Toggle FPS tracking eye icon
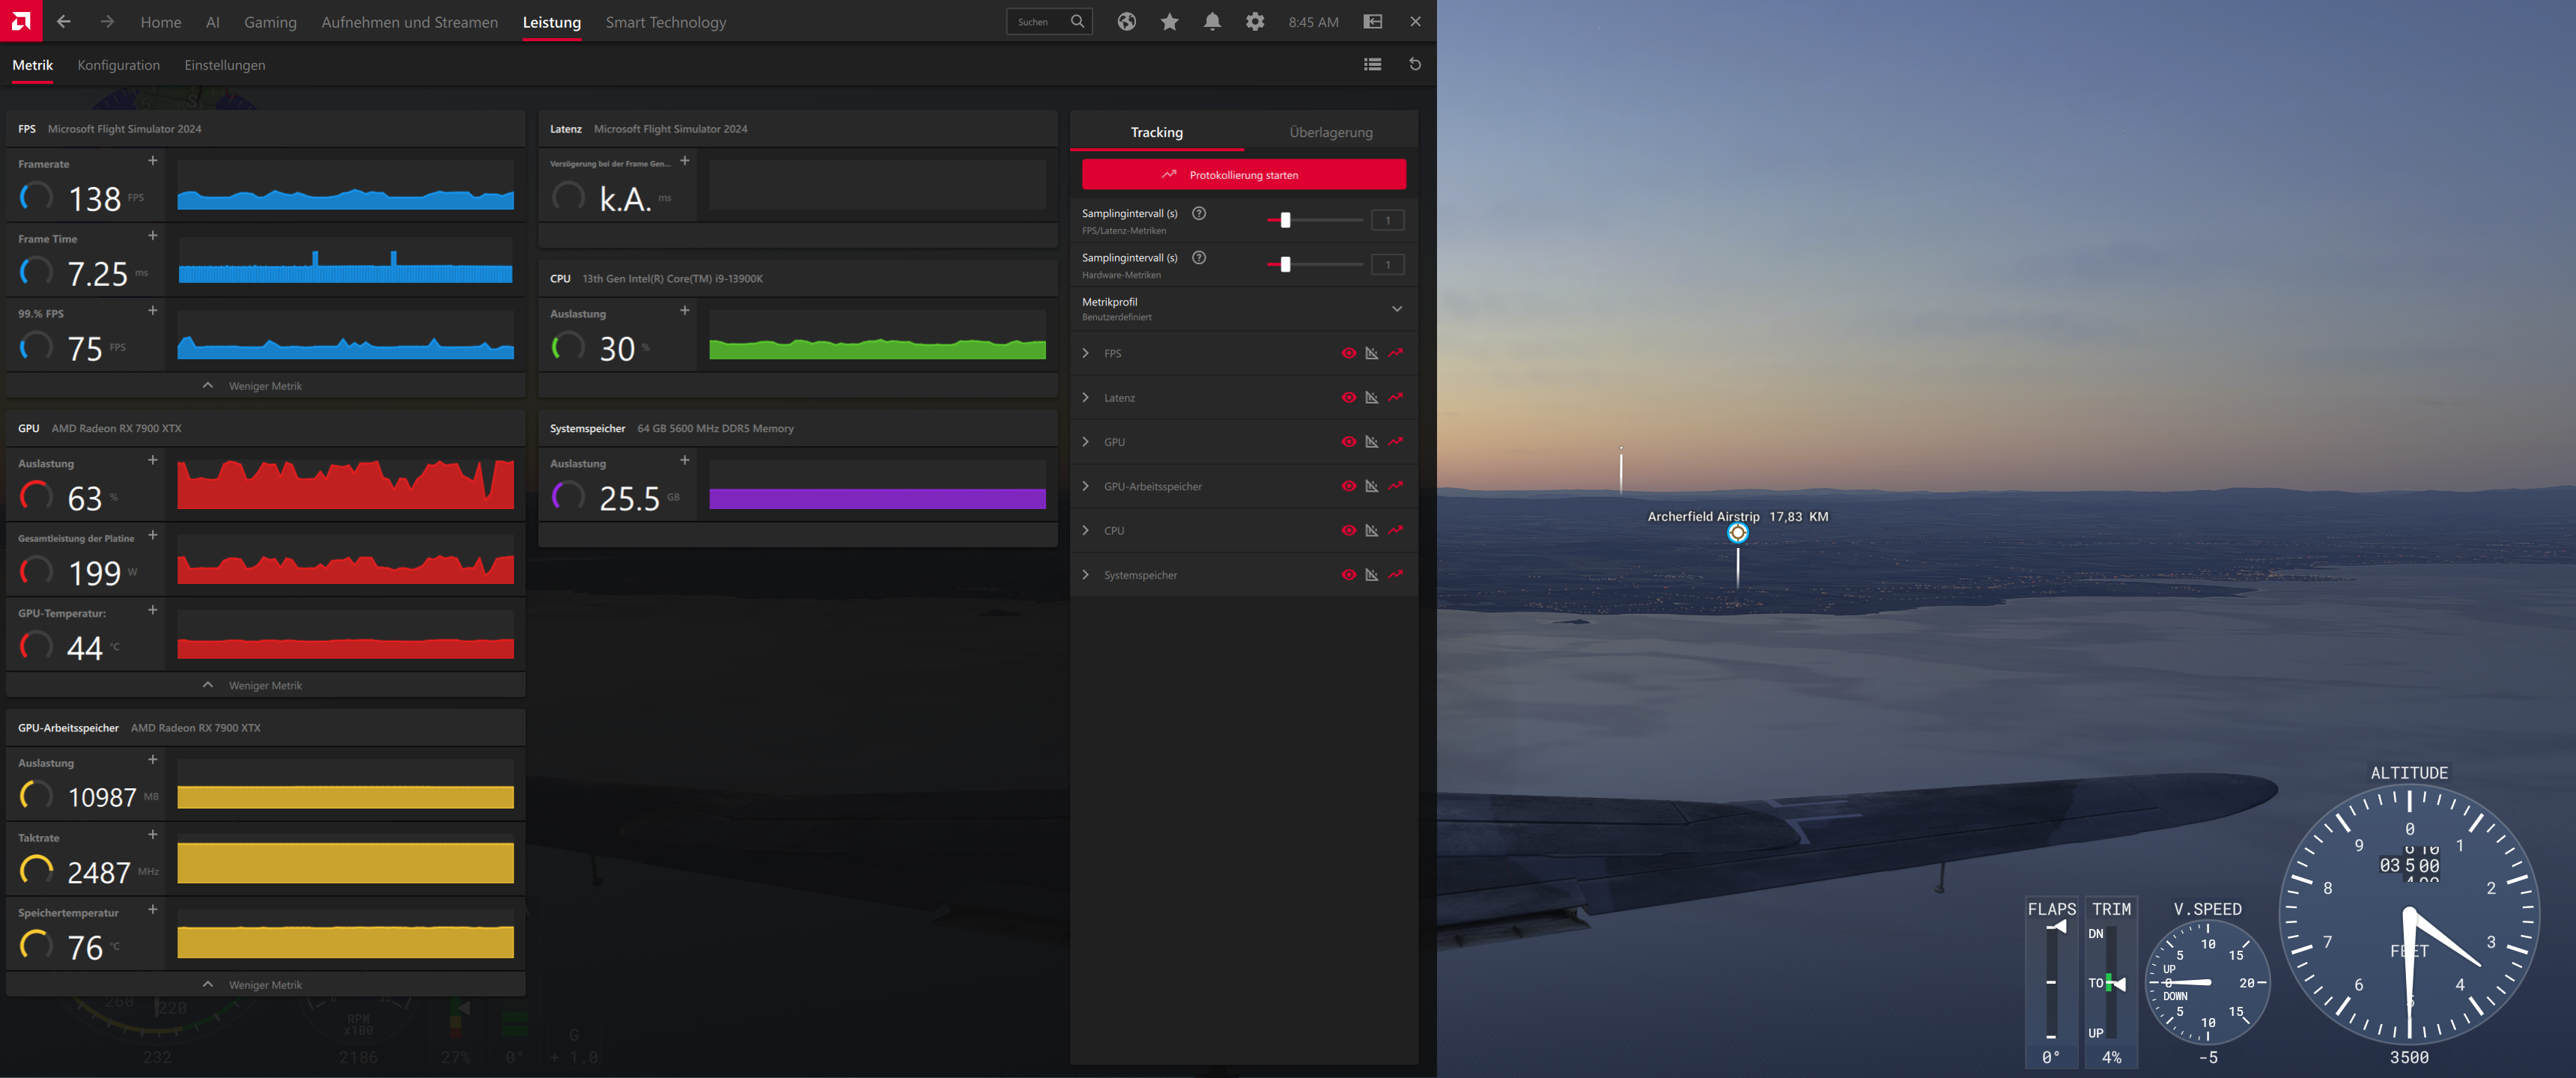This screenshot has height=1078, width=2576. pyautogui.click(x=1348, y=353)
